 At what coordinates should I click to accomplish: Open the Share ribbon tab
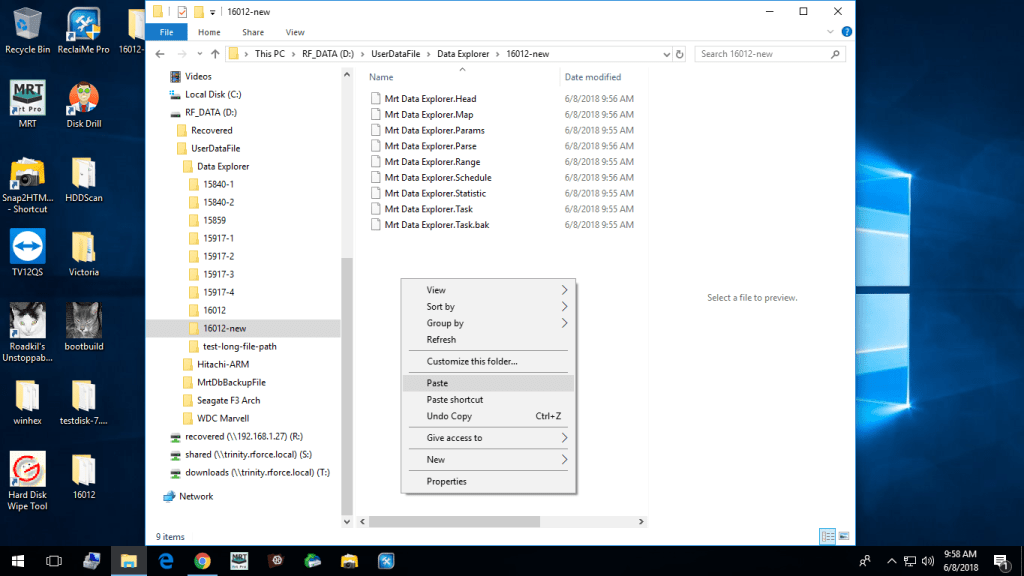252,32
